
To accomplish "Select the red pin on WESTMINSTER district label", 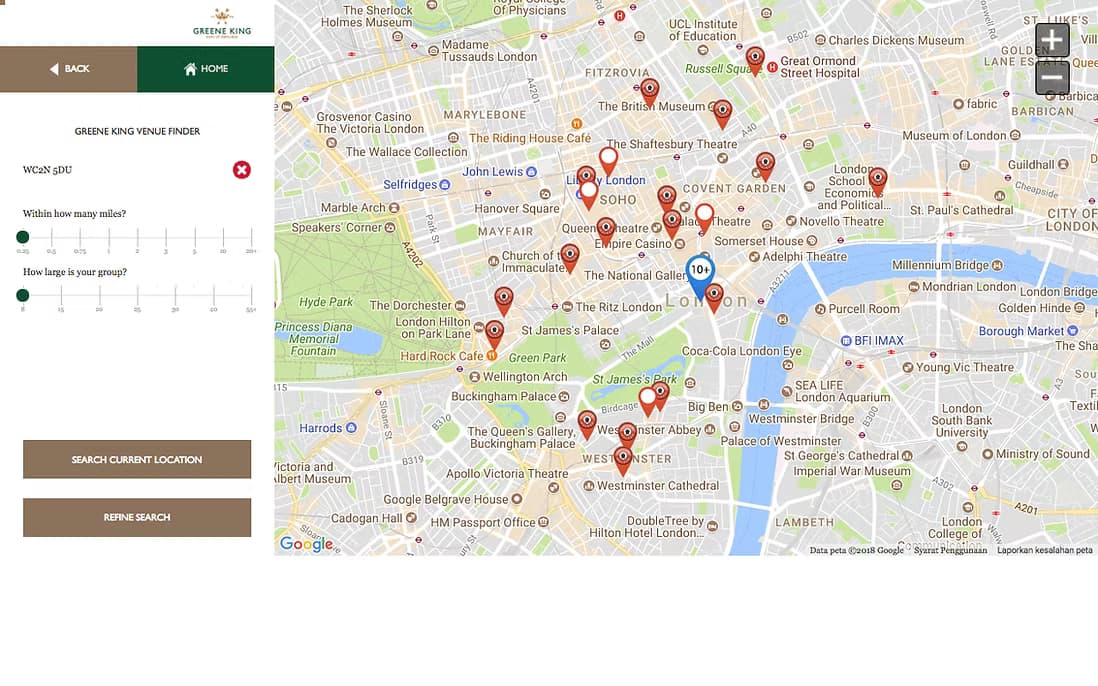I will click(623, 461).
